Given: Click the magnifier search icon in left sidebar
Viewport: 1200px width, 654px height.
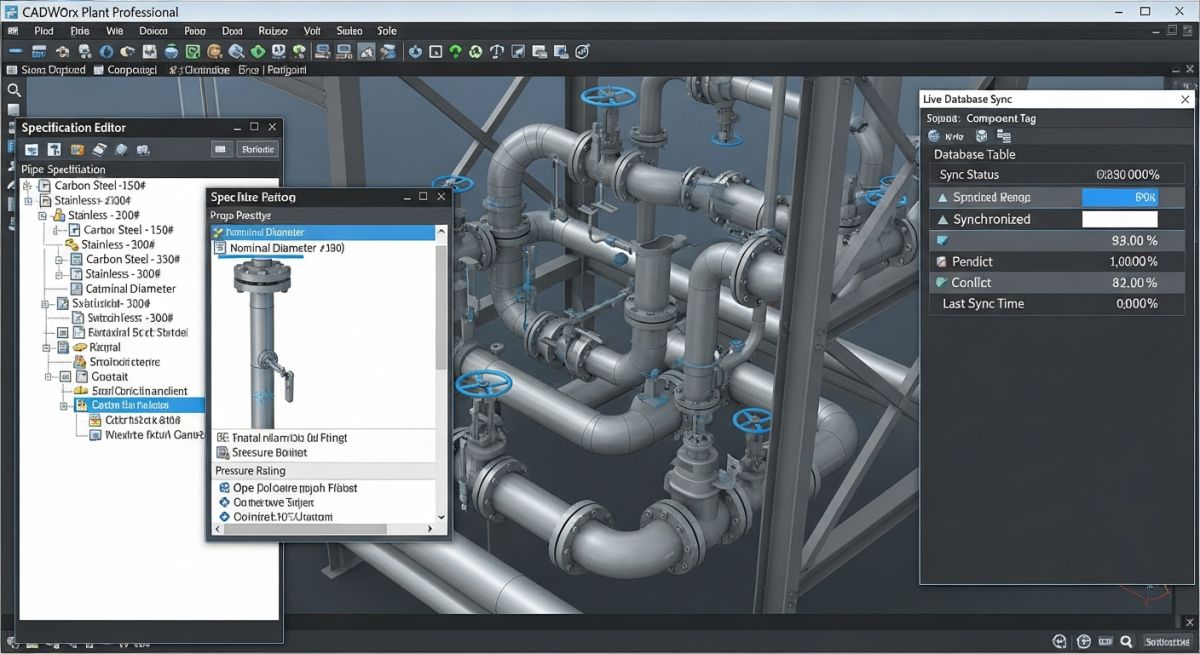Looking at the screenshot, I should (14, 90).
